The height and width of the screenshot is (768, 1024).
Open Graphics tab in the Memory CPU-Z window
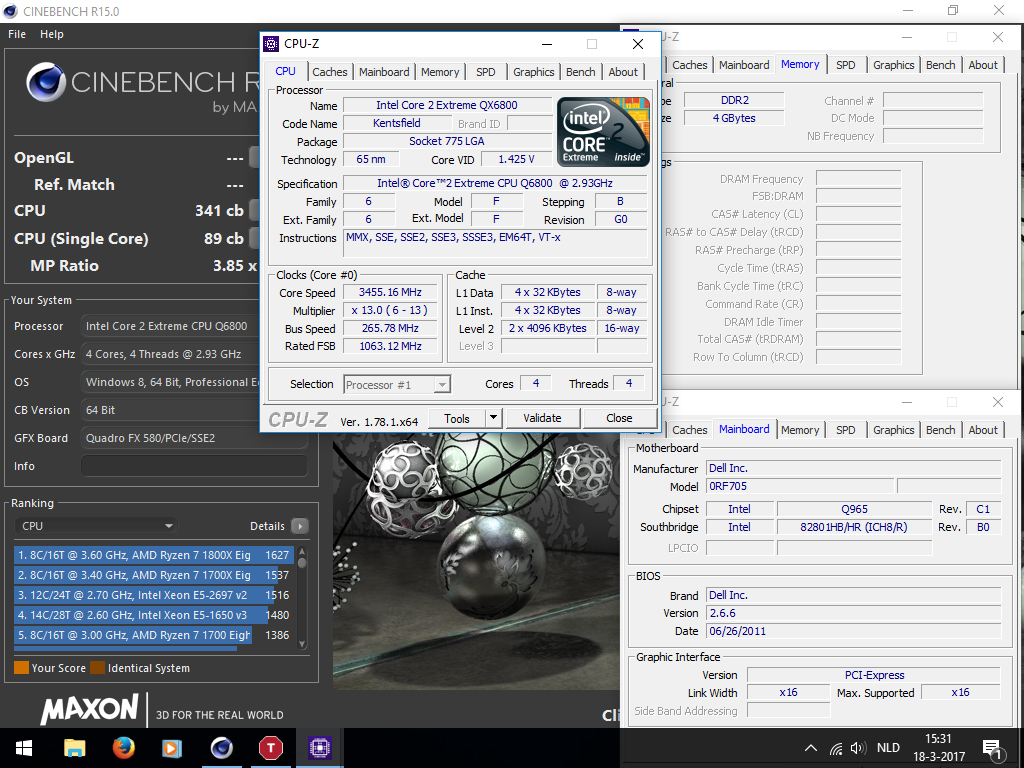pos(893,65)
